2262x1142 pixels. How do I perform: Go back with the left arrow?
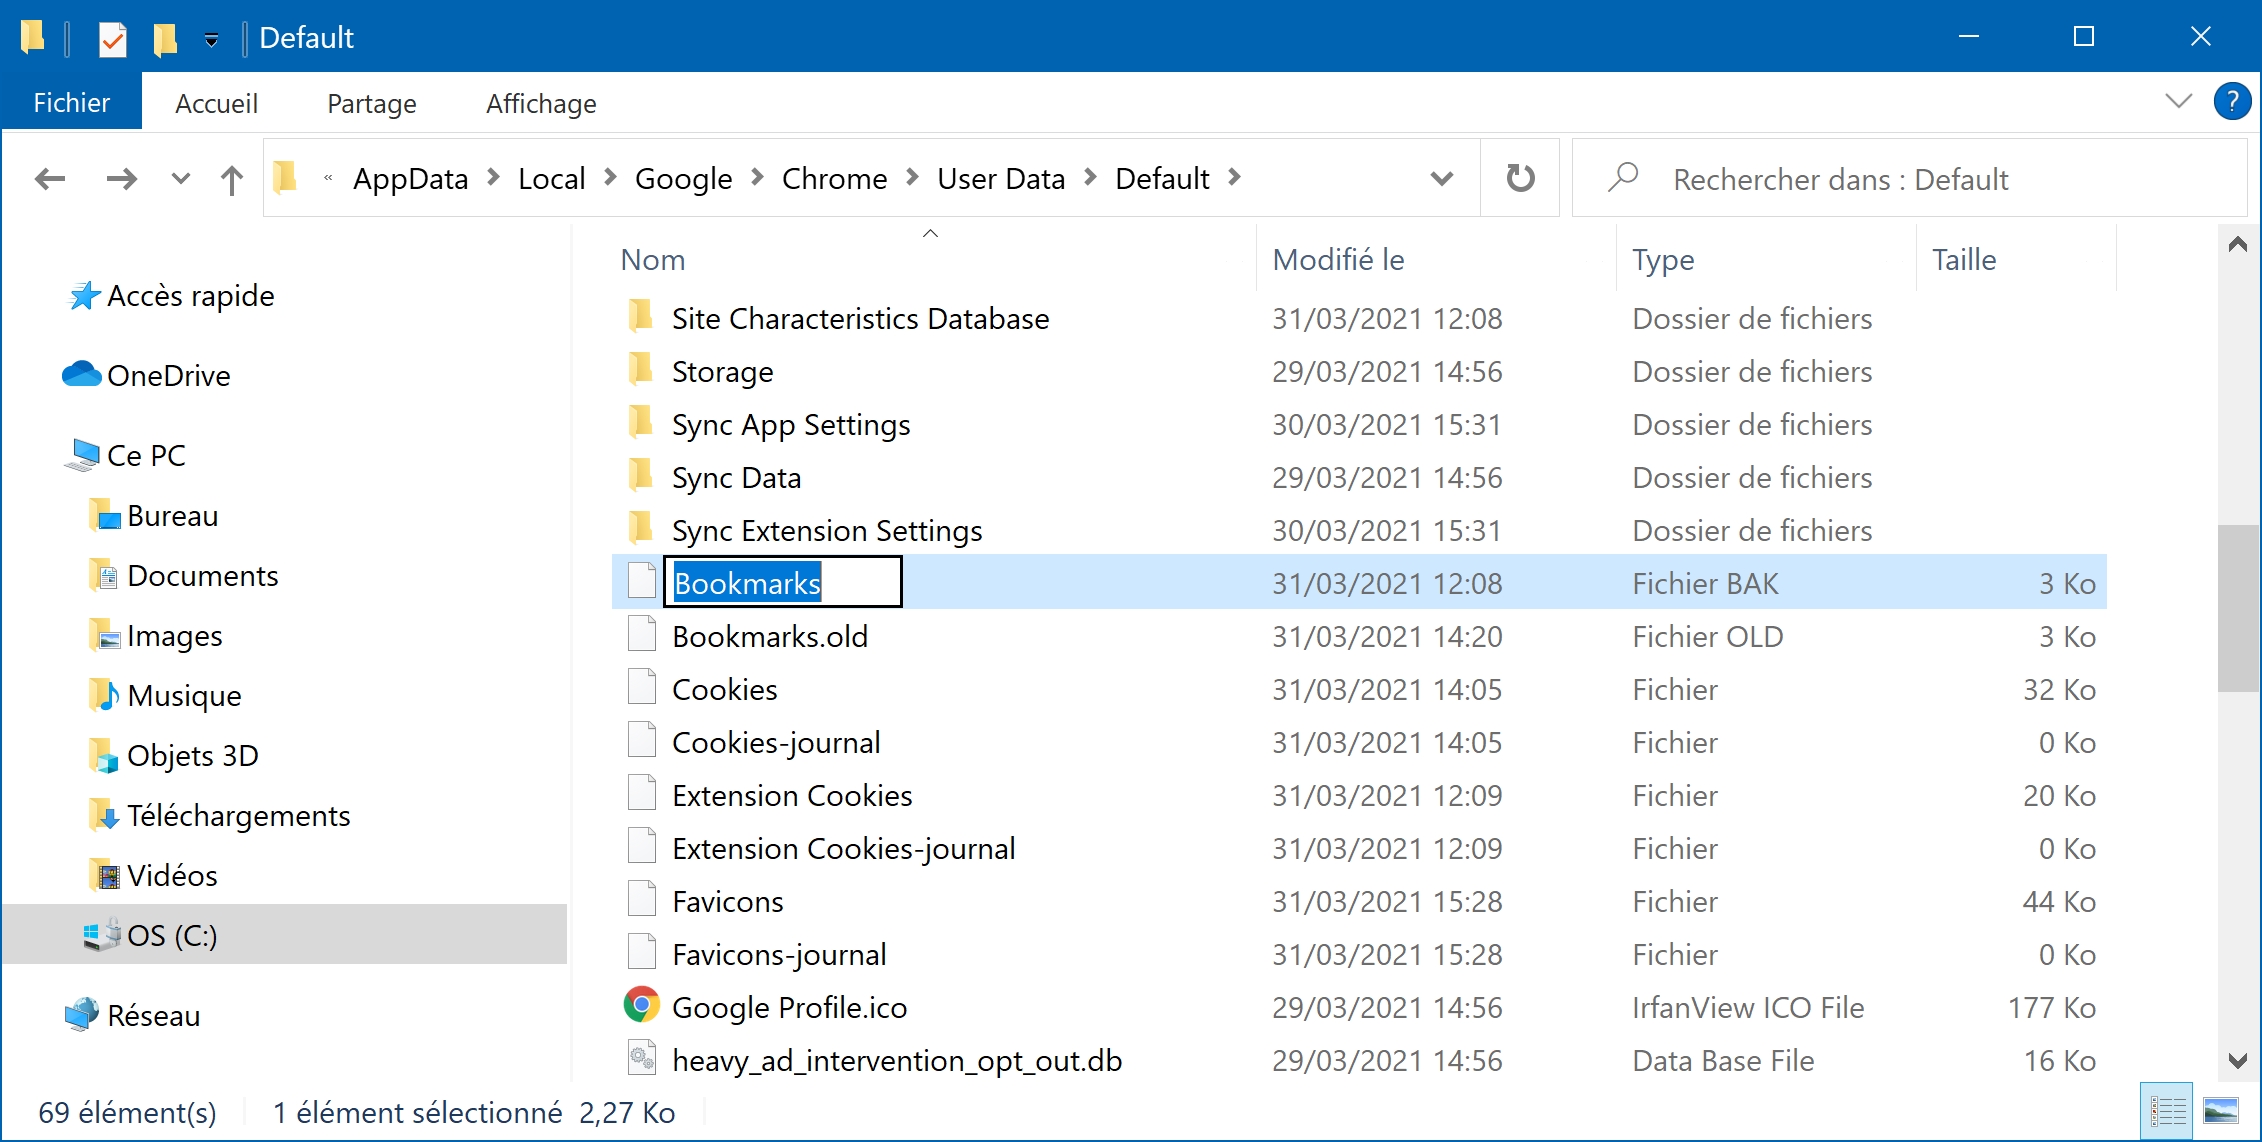(50, 179)
